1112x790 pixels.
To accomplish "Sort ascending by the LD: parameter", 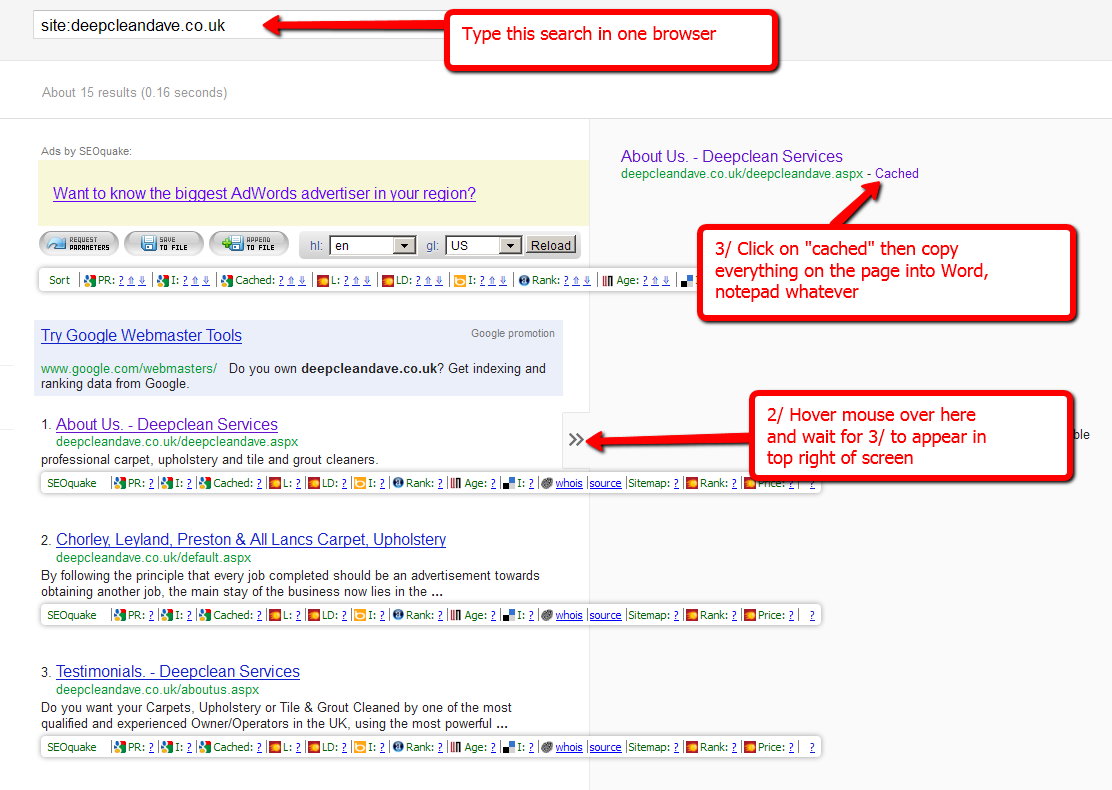I will click(x=428, y=281).
